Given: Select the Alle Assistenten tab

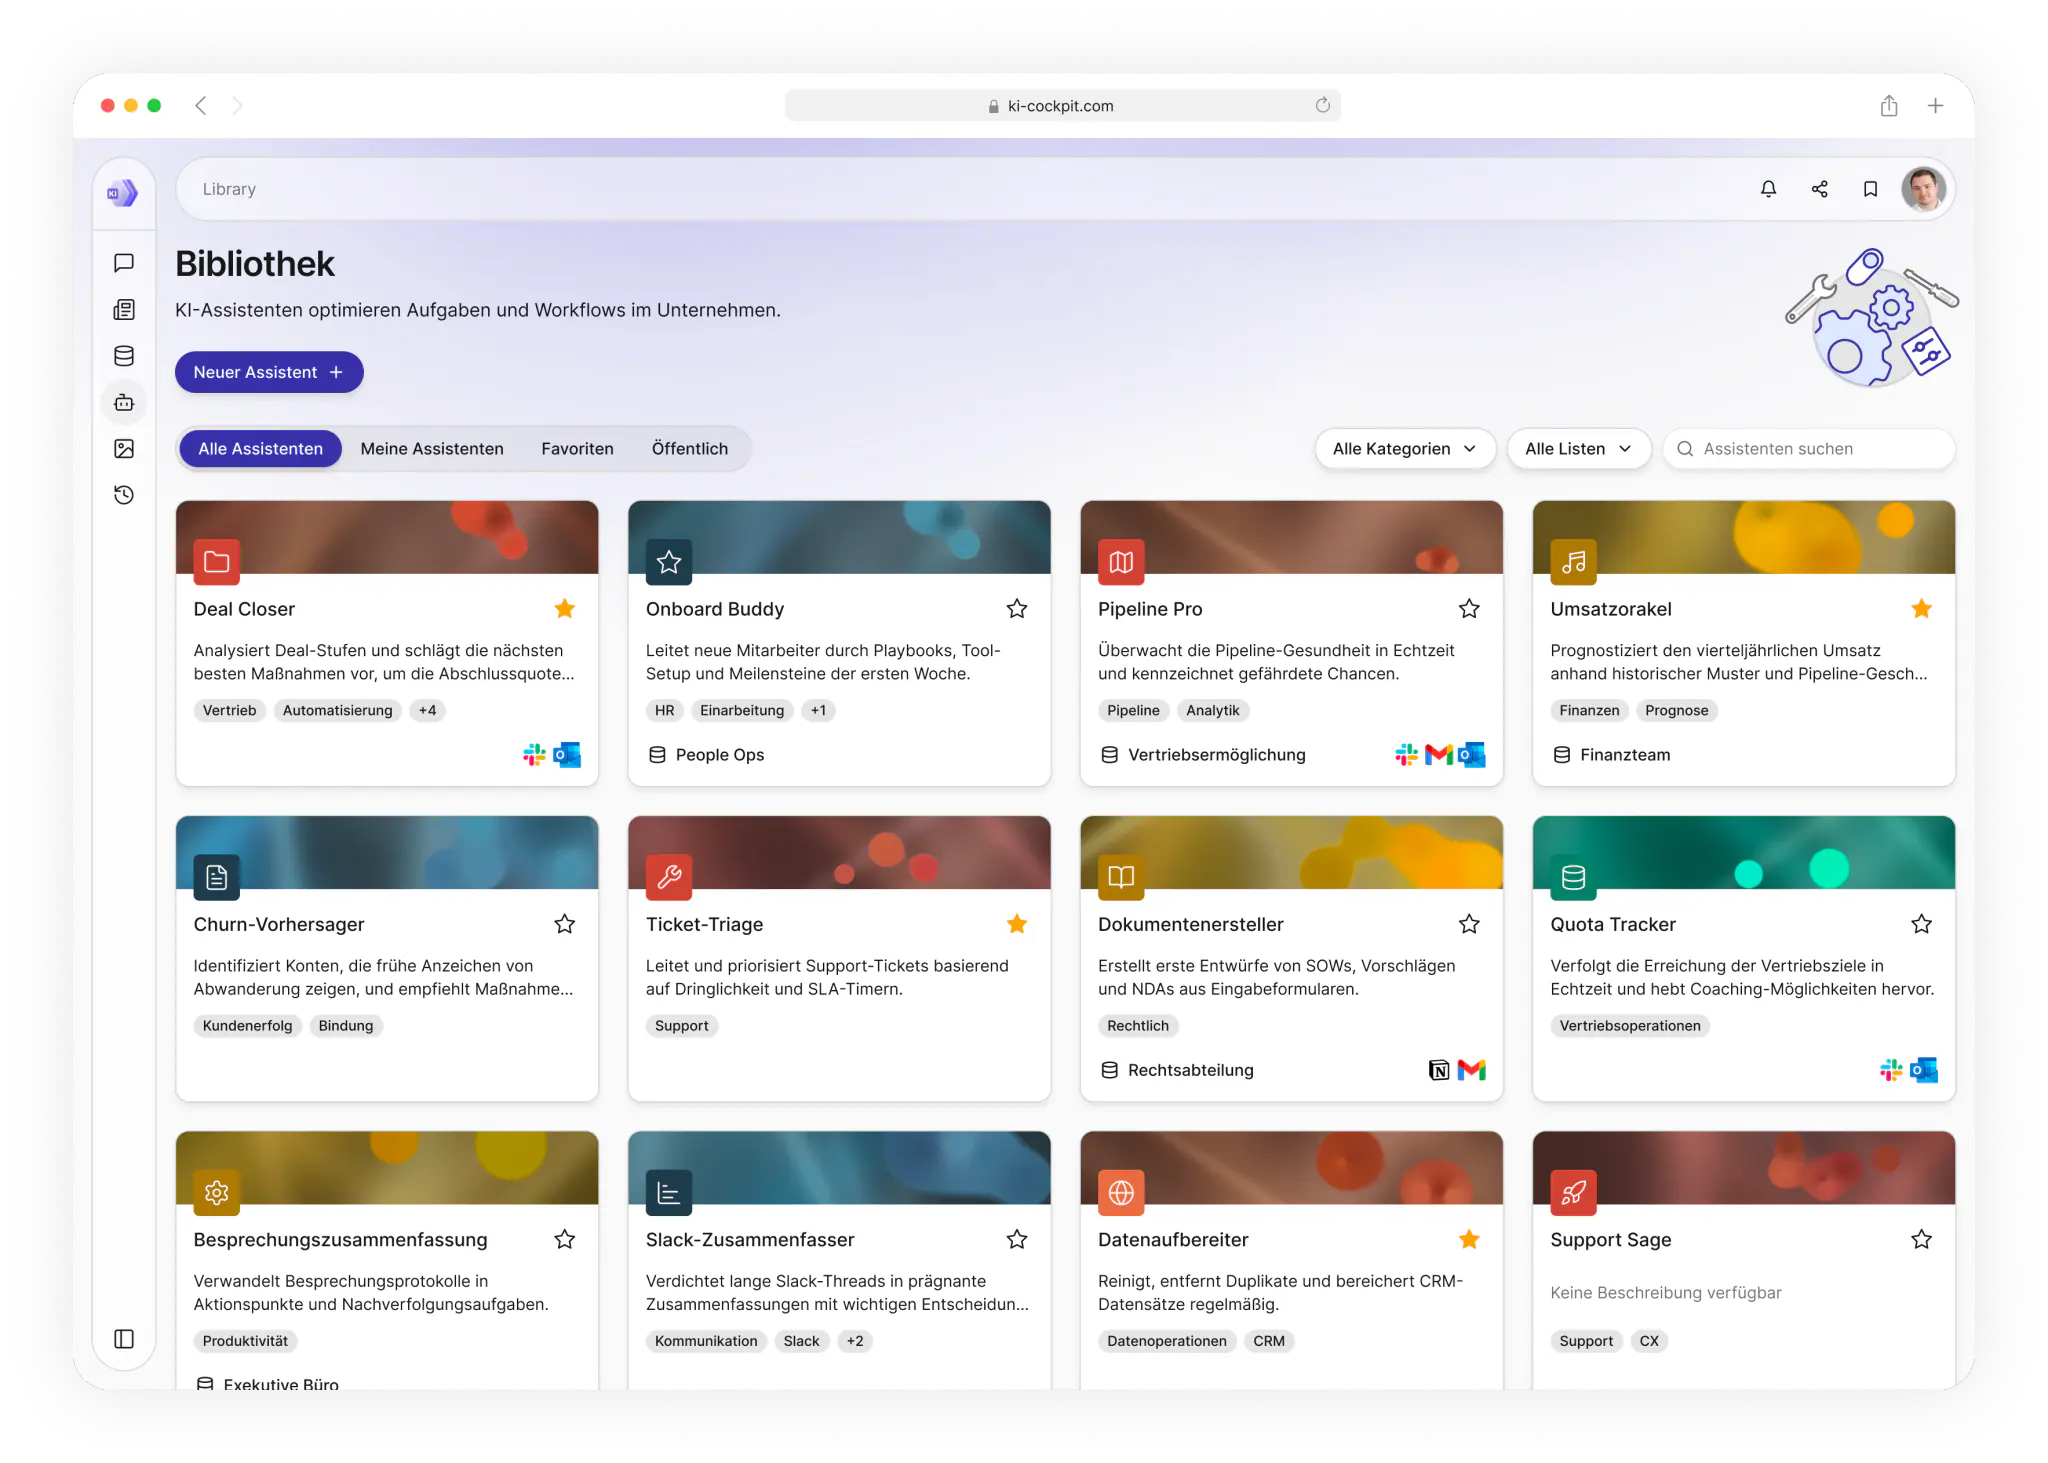Looking at the screenshot, I should (260, 449).
